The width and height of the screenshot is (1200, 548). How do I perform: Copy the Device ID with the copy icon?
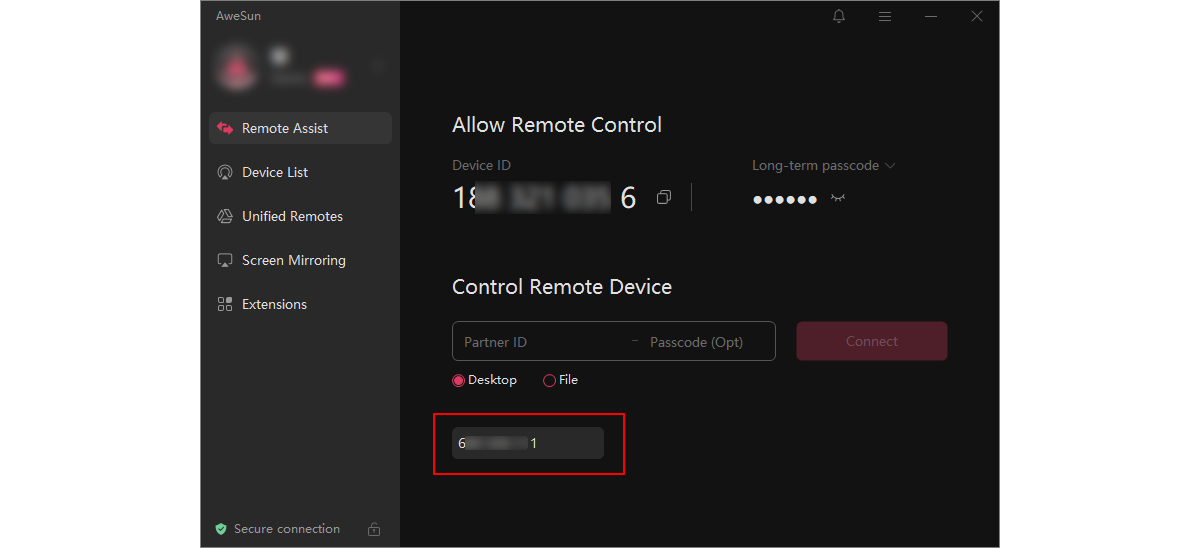(663, 198)
